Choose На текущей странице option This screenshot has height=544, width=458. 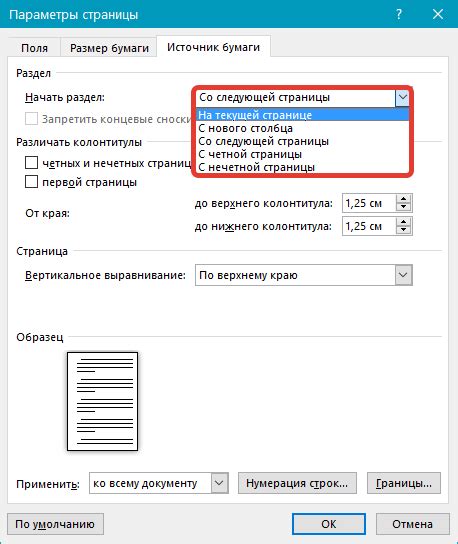(303, 115)
